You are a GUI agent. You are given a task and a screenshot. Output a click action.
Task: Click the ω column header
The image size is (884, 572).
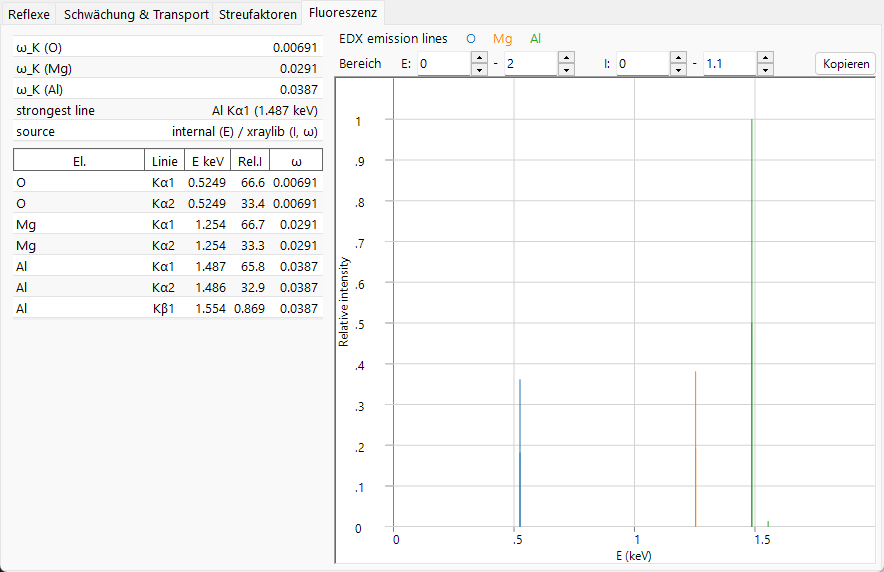[x=296, y=161]
